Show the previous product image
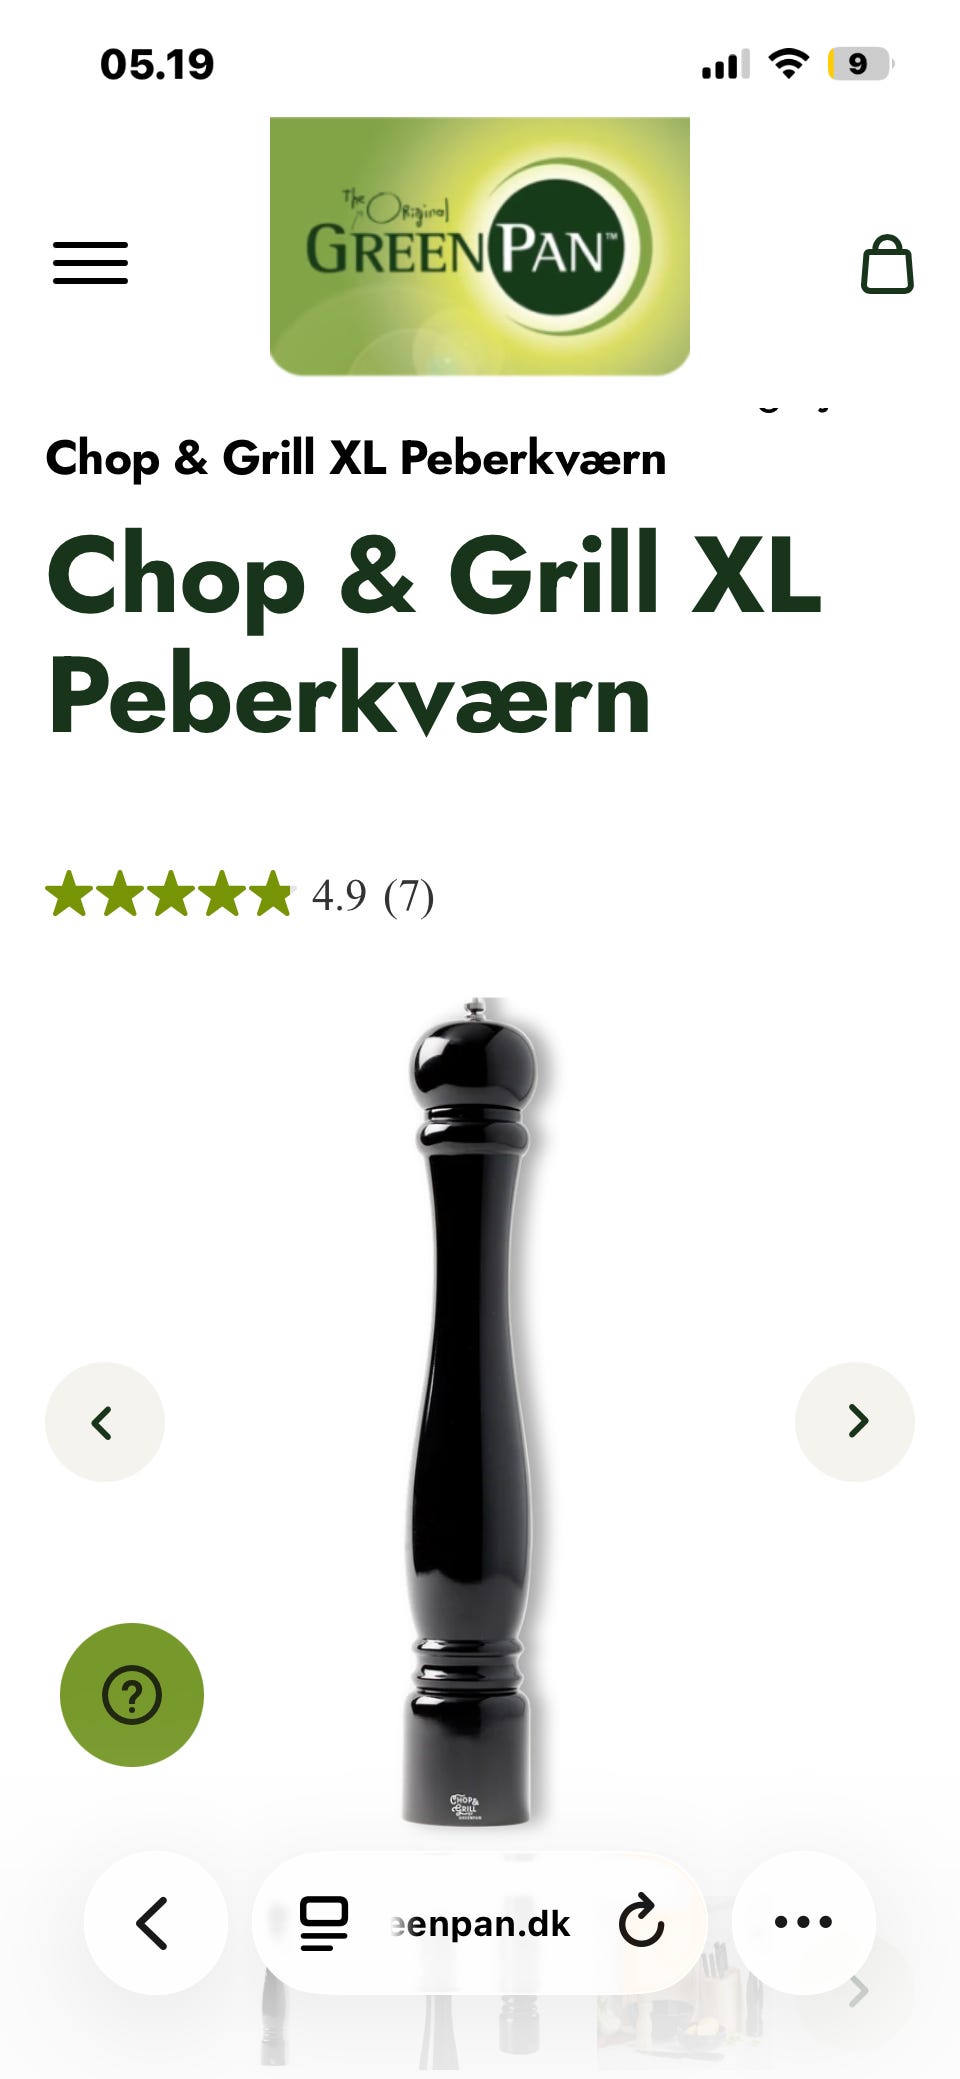 pyautogui.click(x=105, y=1421)
